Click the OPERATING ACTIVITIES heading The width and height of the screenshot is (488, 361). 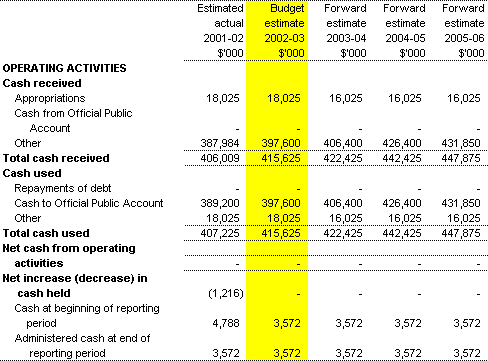64,68
